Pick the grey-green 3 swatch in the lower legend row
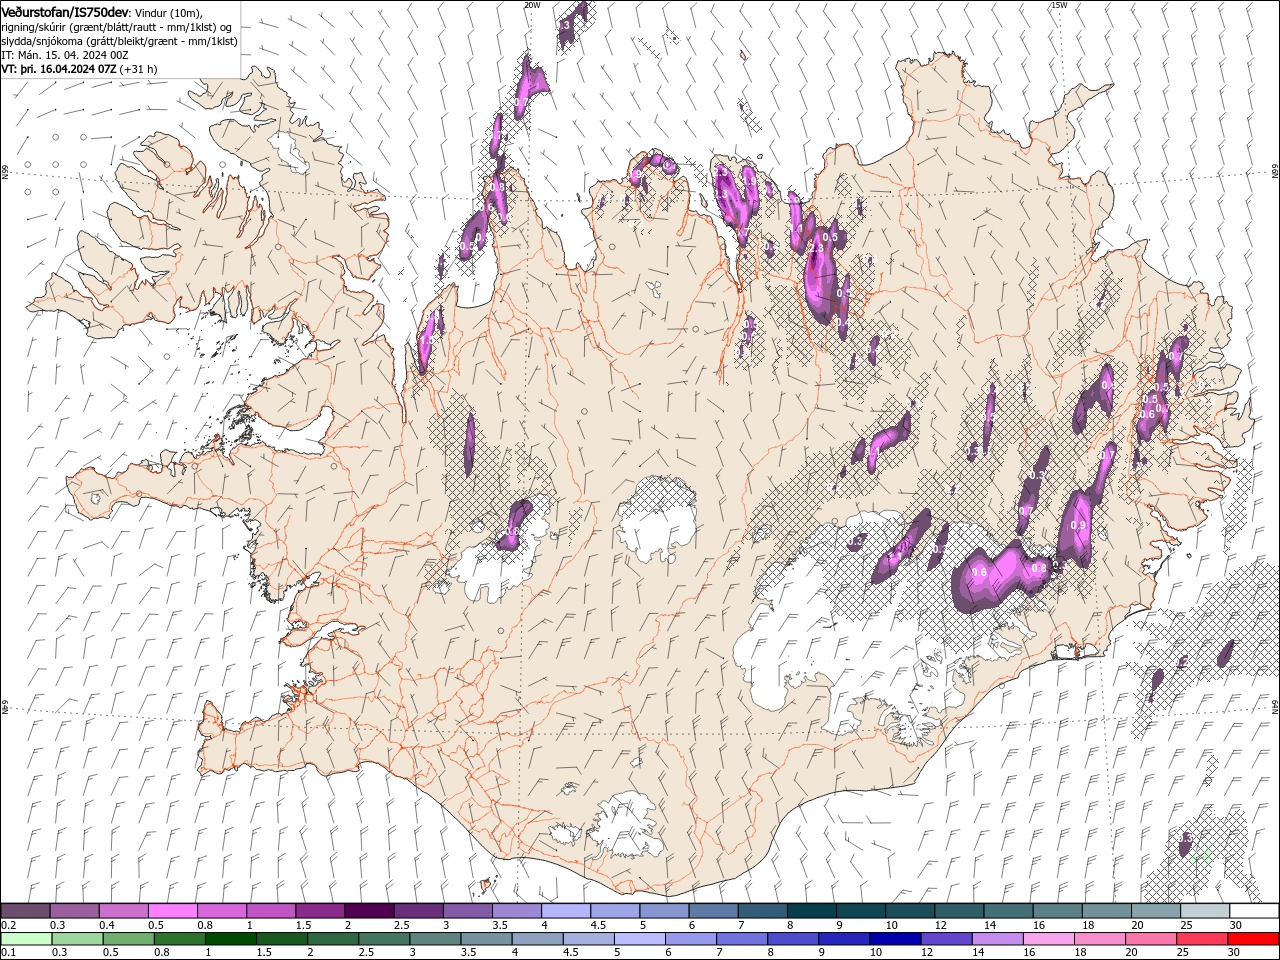 coord(436,939)
